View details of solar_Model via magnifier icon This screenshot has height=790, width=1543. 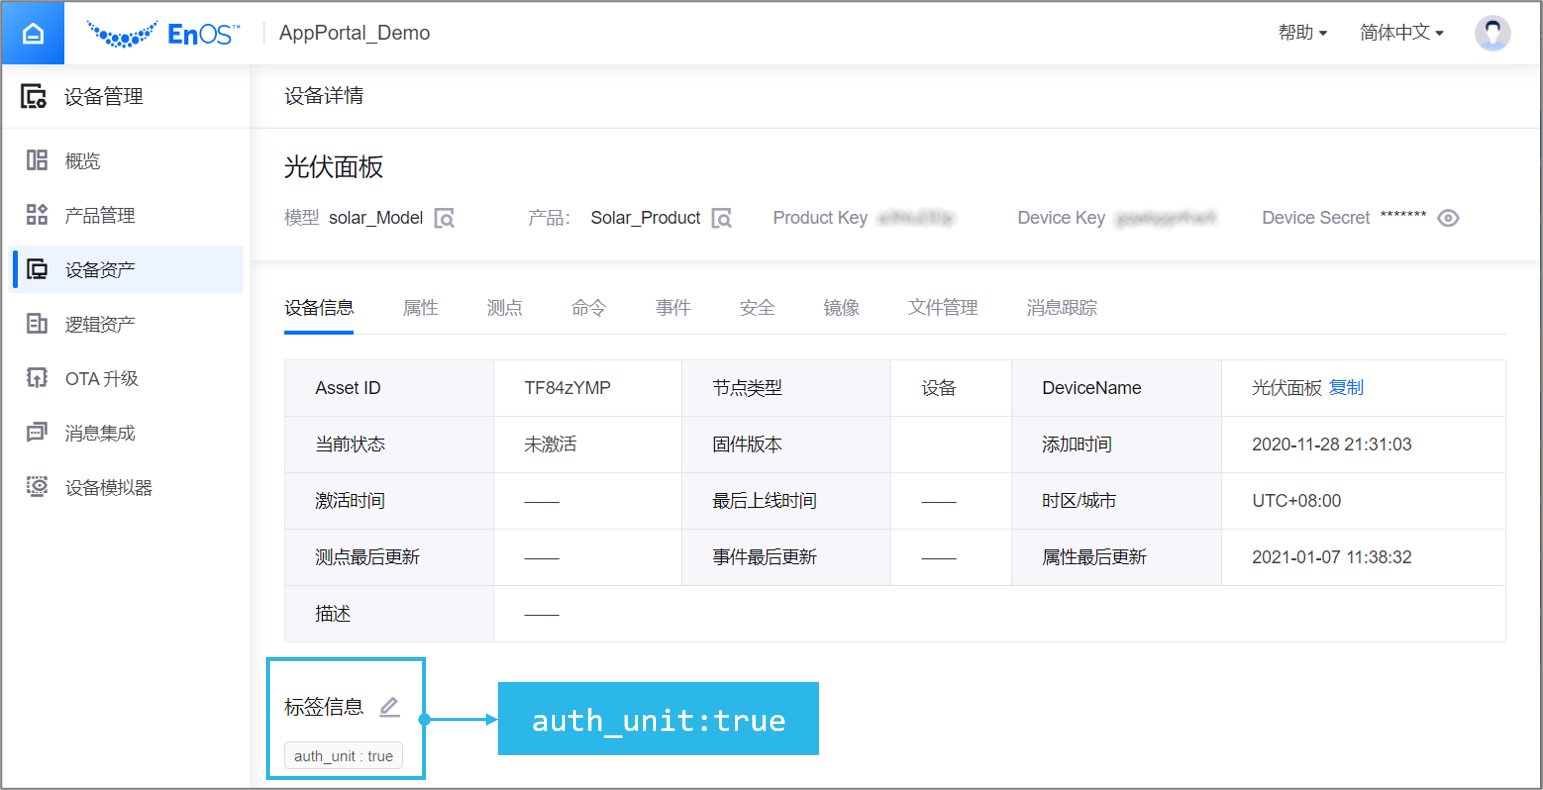445,217
